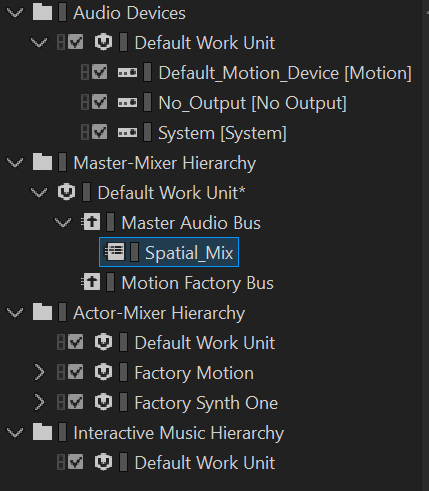Click the Factory Synth One work unit icon
The image size is (429, 491).
103,402
